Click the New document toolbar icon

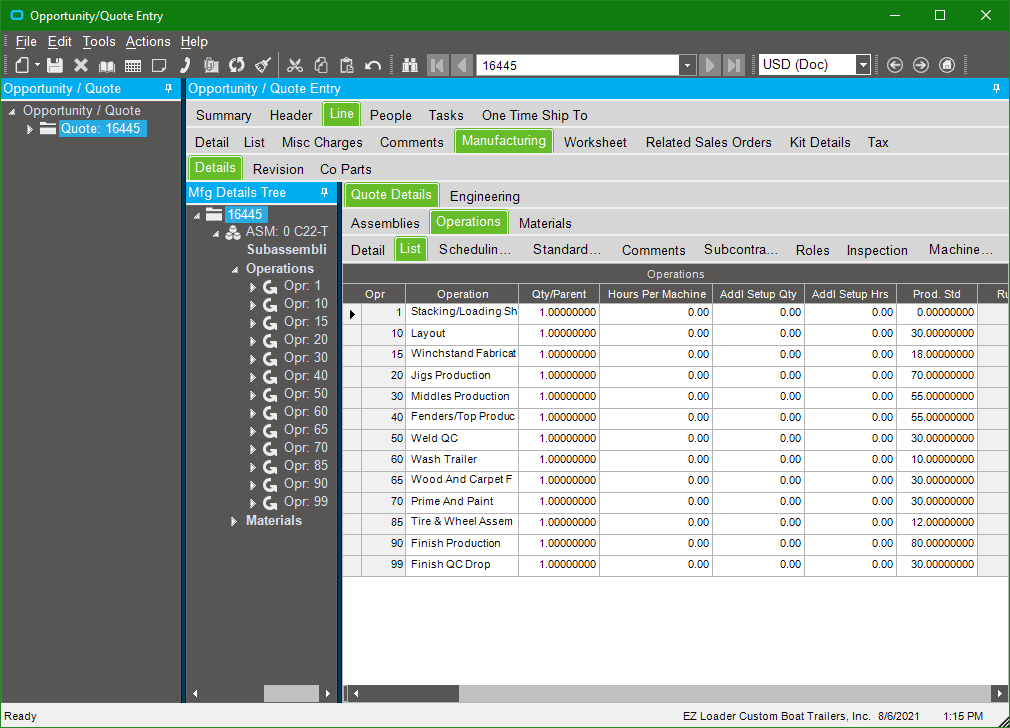22,65
